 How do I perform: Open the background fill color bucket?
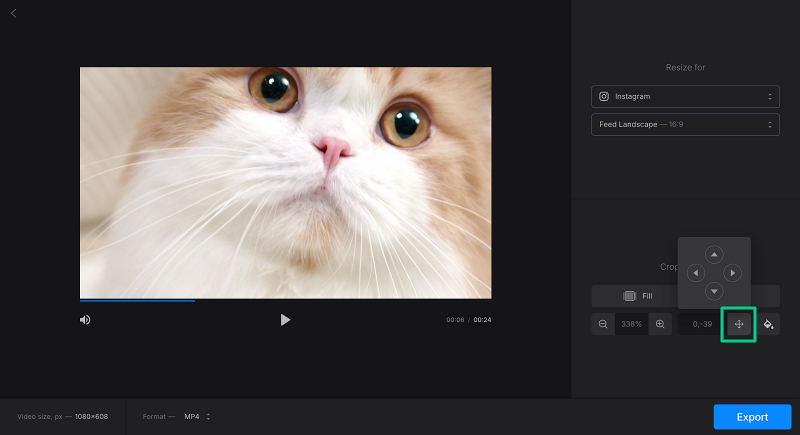coord(768,324)
